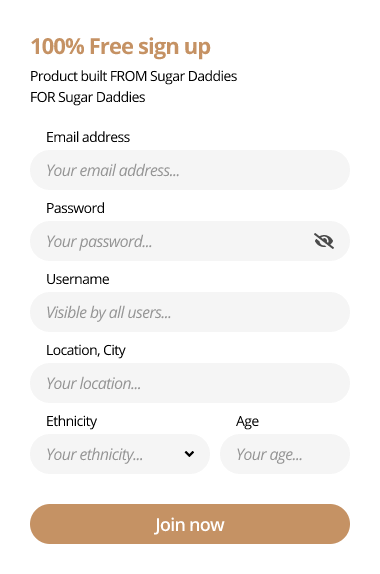The height and width of the screenshot is (574, 380).
Task: Focus the email address input field
Action: coord(190,170)
